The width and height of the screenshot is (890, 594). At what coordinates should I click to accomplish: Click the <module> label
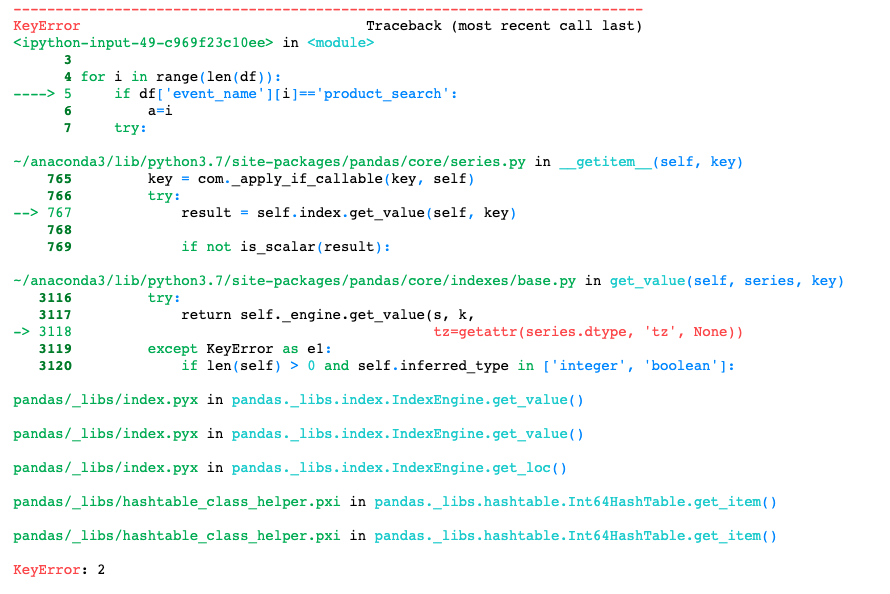point(341,43)
